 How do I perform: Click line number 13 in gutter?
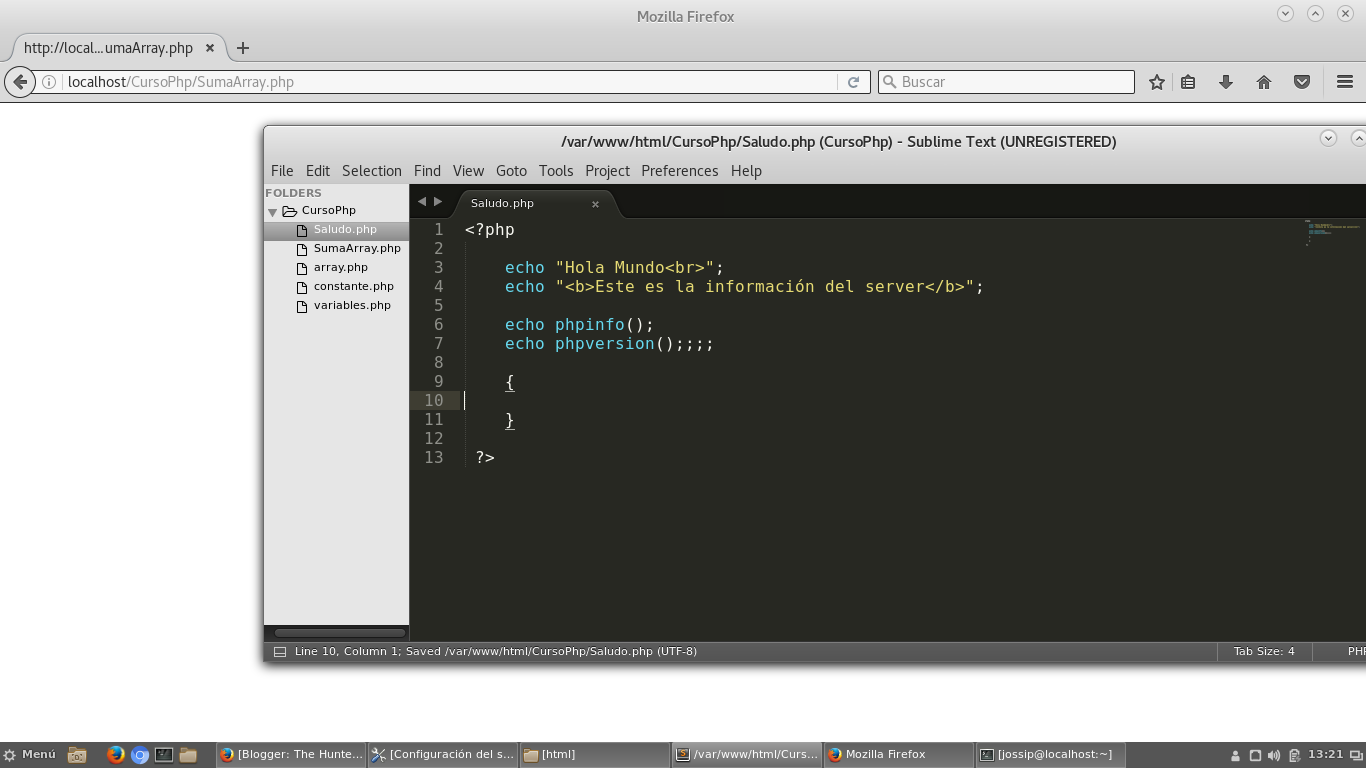(x=433, y=458)
